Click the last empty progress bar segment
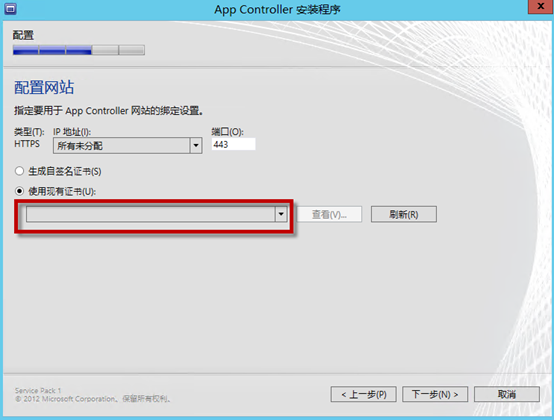The height and width of the screenshot is (420, 554). pyautogui.click(x=131, y=50)
